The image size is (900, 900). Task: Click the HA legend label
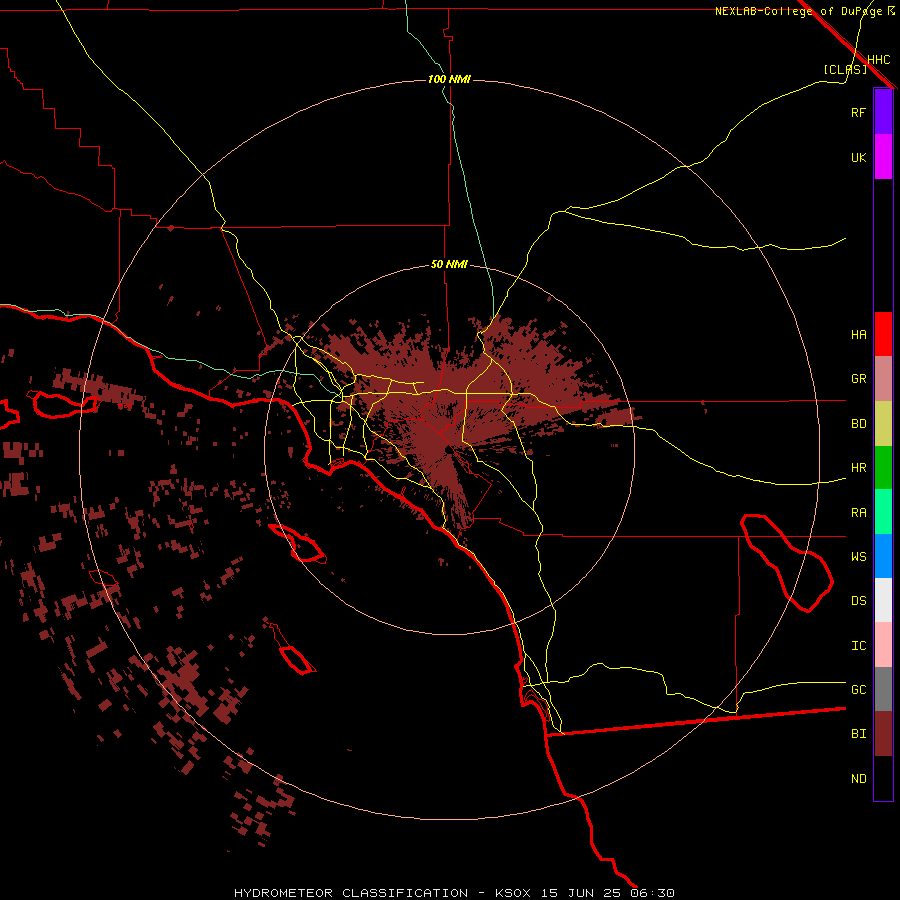(x=858, y=334)
